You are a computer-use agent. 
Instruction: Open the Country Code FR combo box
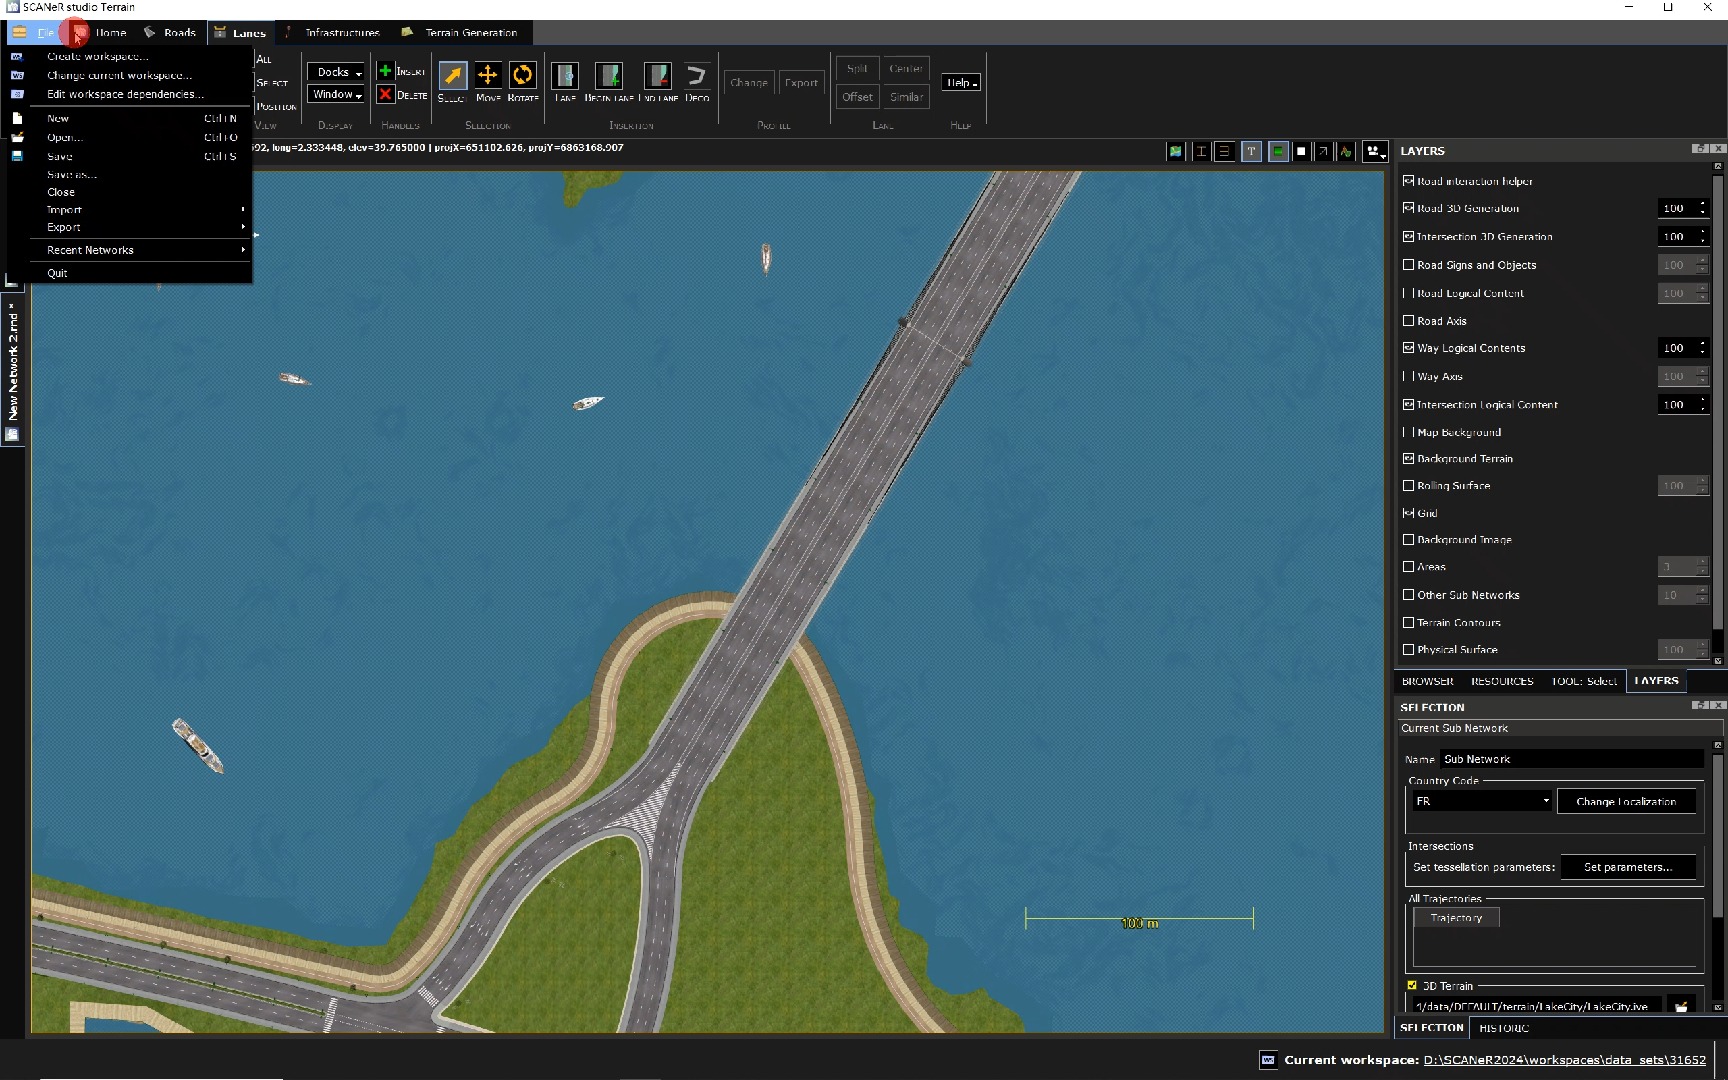(x=1482, y=802)
